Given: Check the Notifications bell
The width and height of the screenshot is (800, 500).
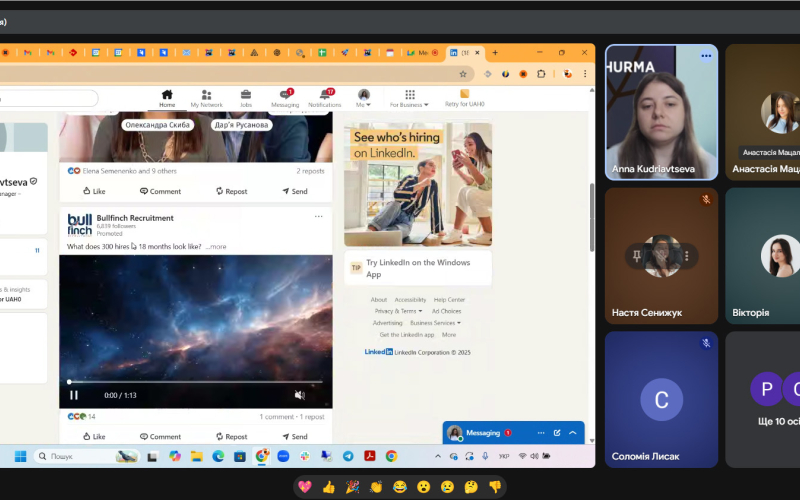Looking at the screenshot, I should [x=325, y=97].
